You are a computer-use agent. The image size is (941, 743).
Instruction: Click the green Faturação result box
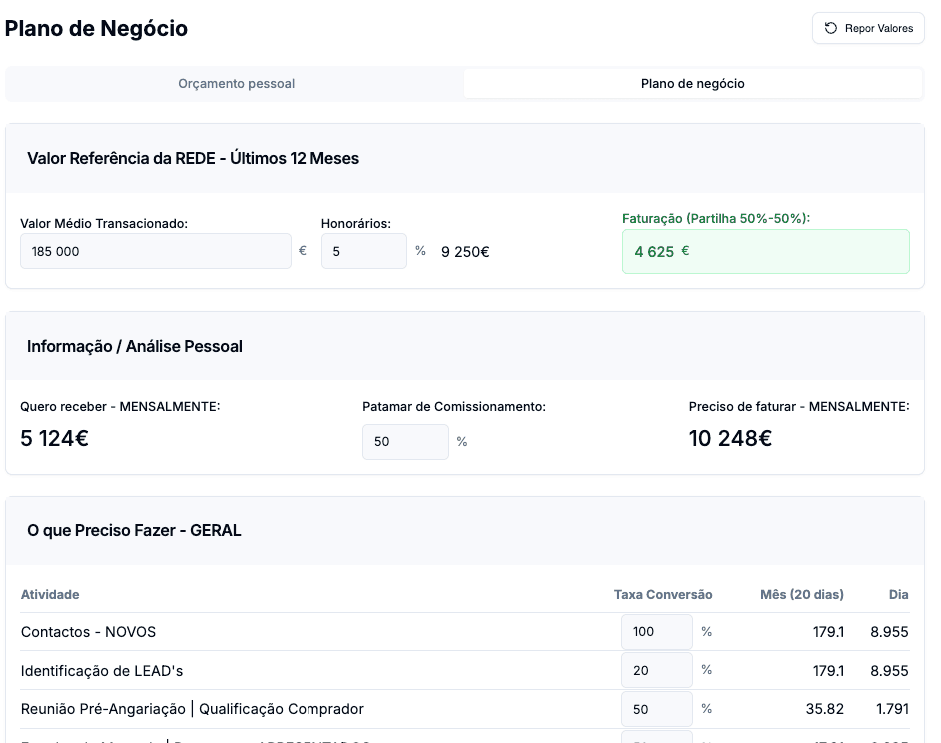point(765,252)
